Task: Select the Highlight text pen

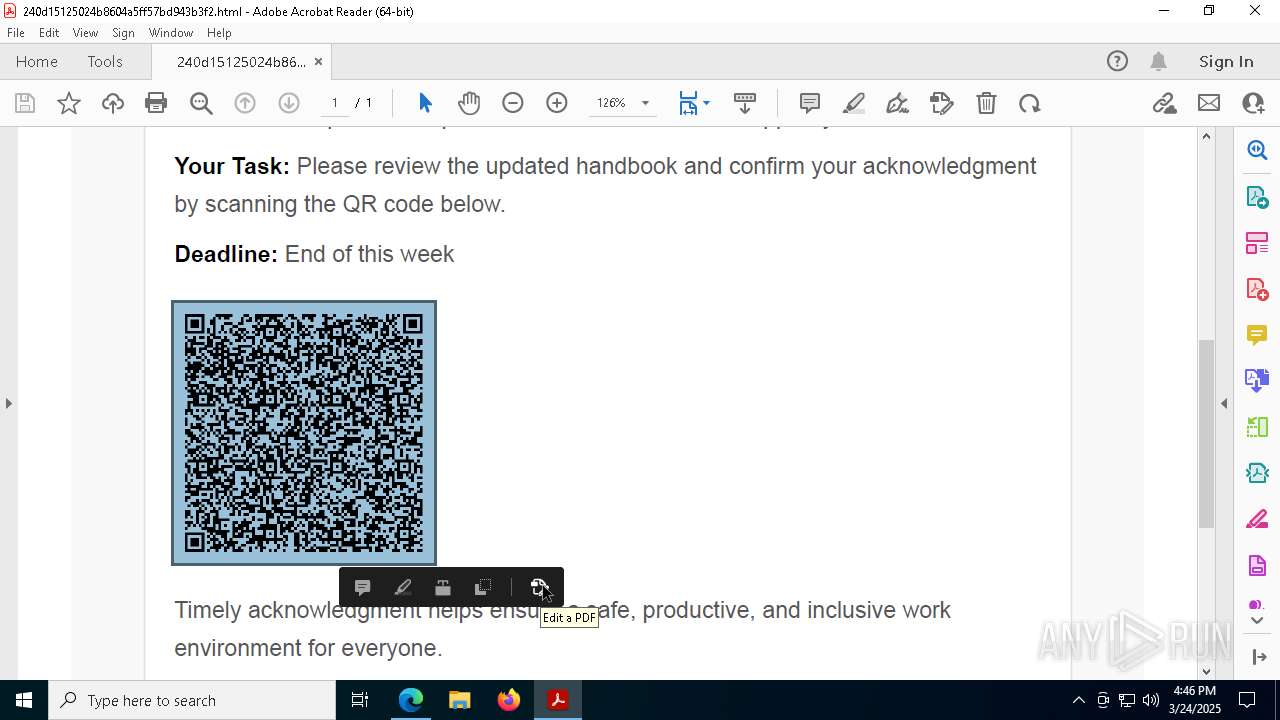Action: pyautogui.click(x=854, y=103)
